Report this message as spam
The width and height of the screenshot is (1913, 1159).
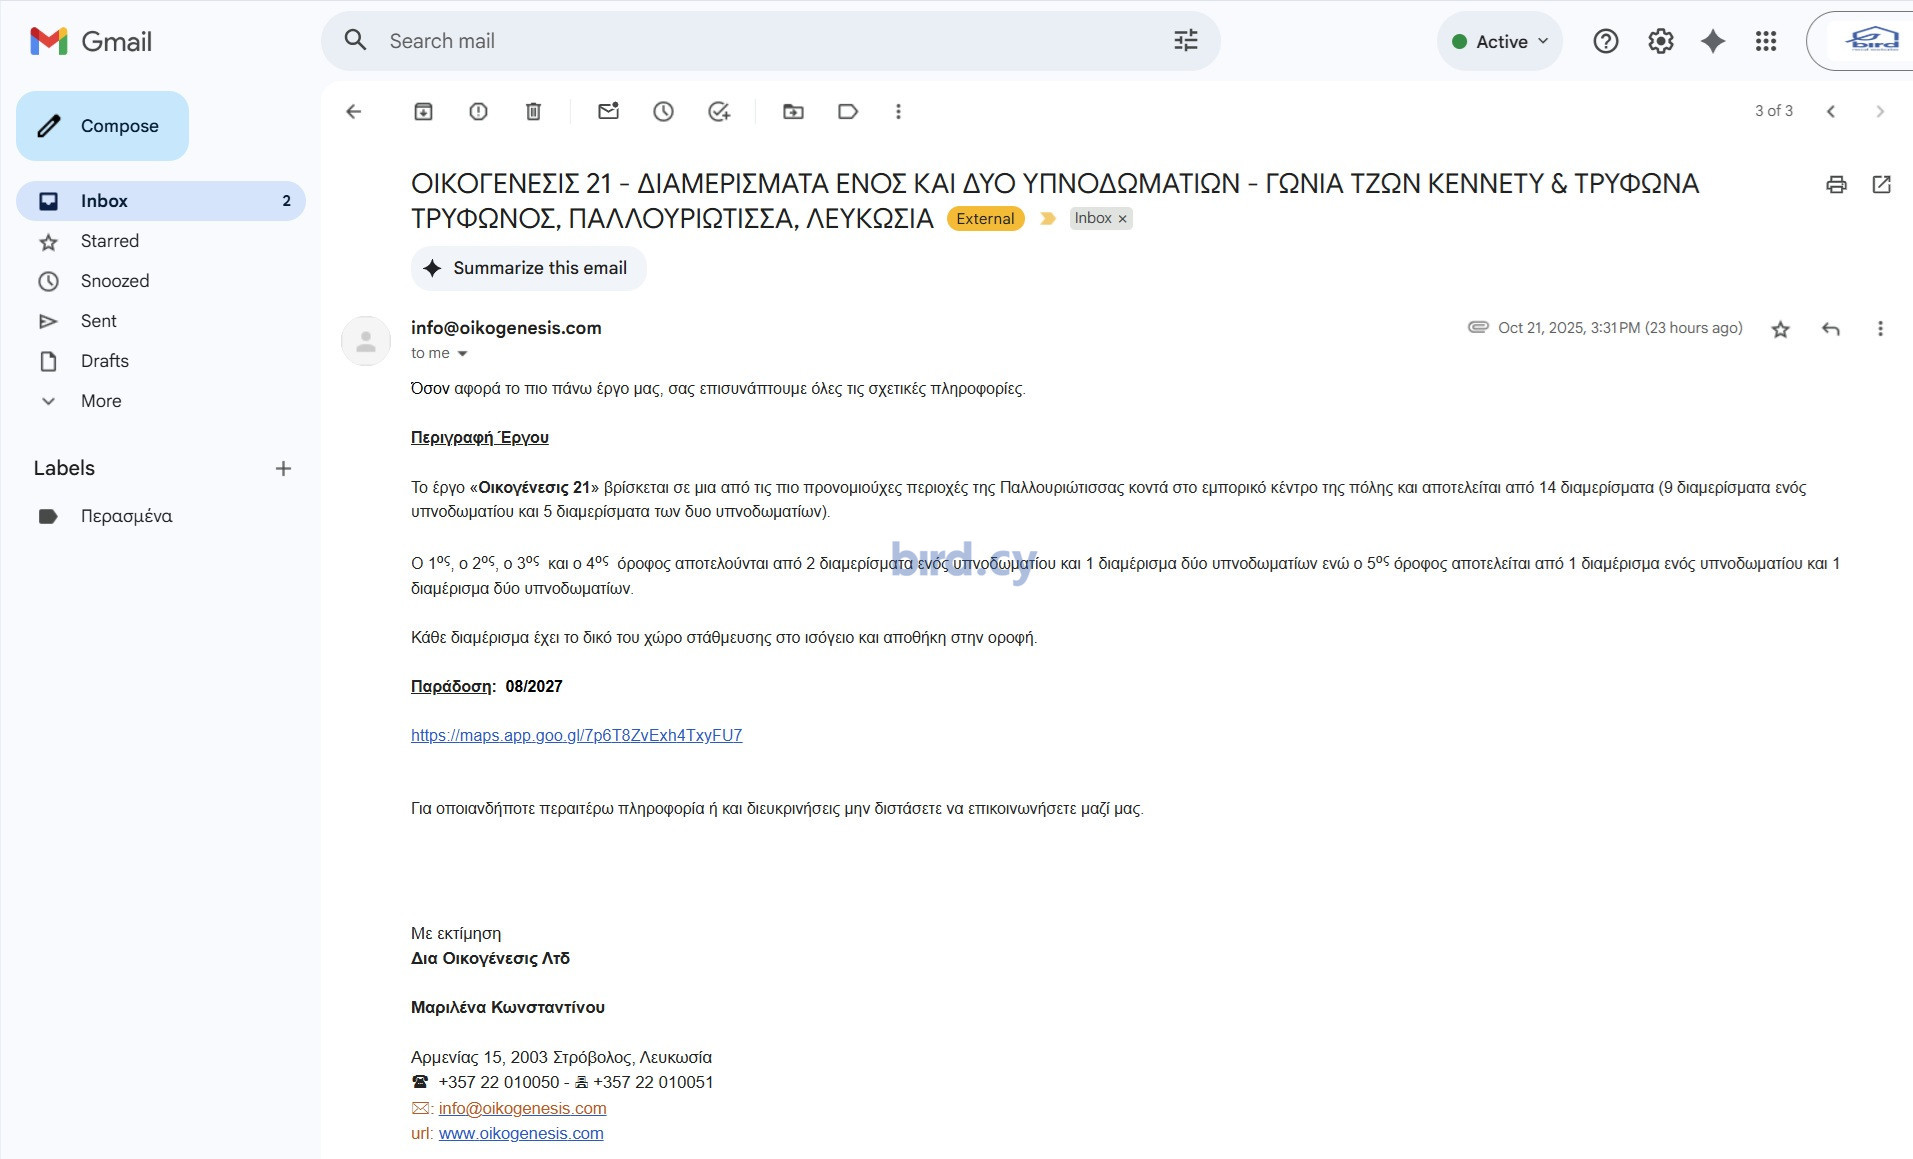click(478, 112)
